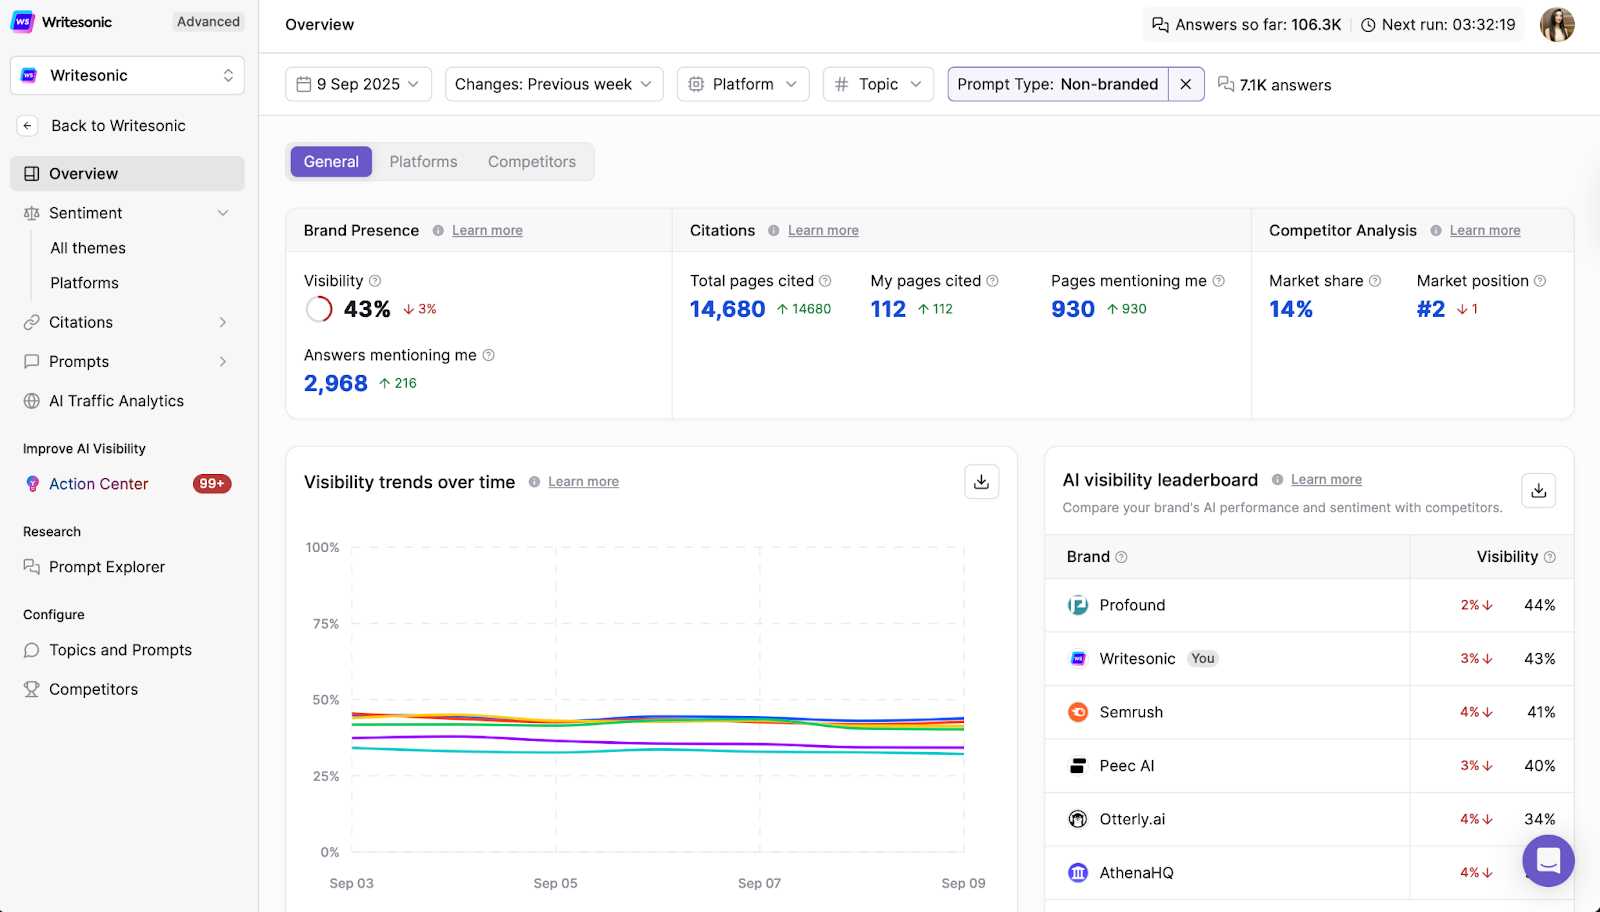The height and width of the screenshot is (912, 1600).
Task: Open Platforms under Sentiment in sidebar
Action: click(x=85, y=283)
